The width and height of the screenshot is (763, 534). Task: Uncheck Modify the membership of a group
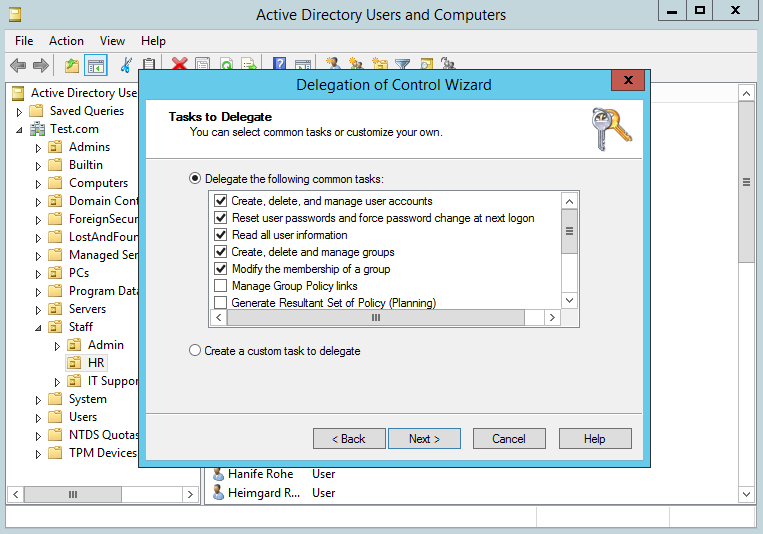click(220, 269)
